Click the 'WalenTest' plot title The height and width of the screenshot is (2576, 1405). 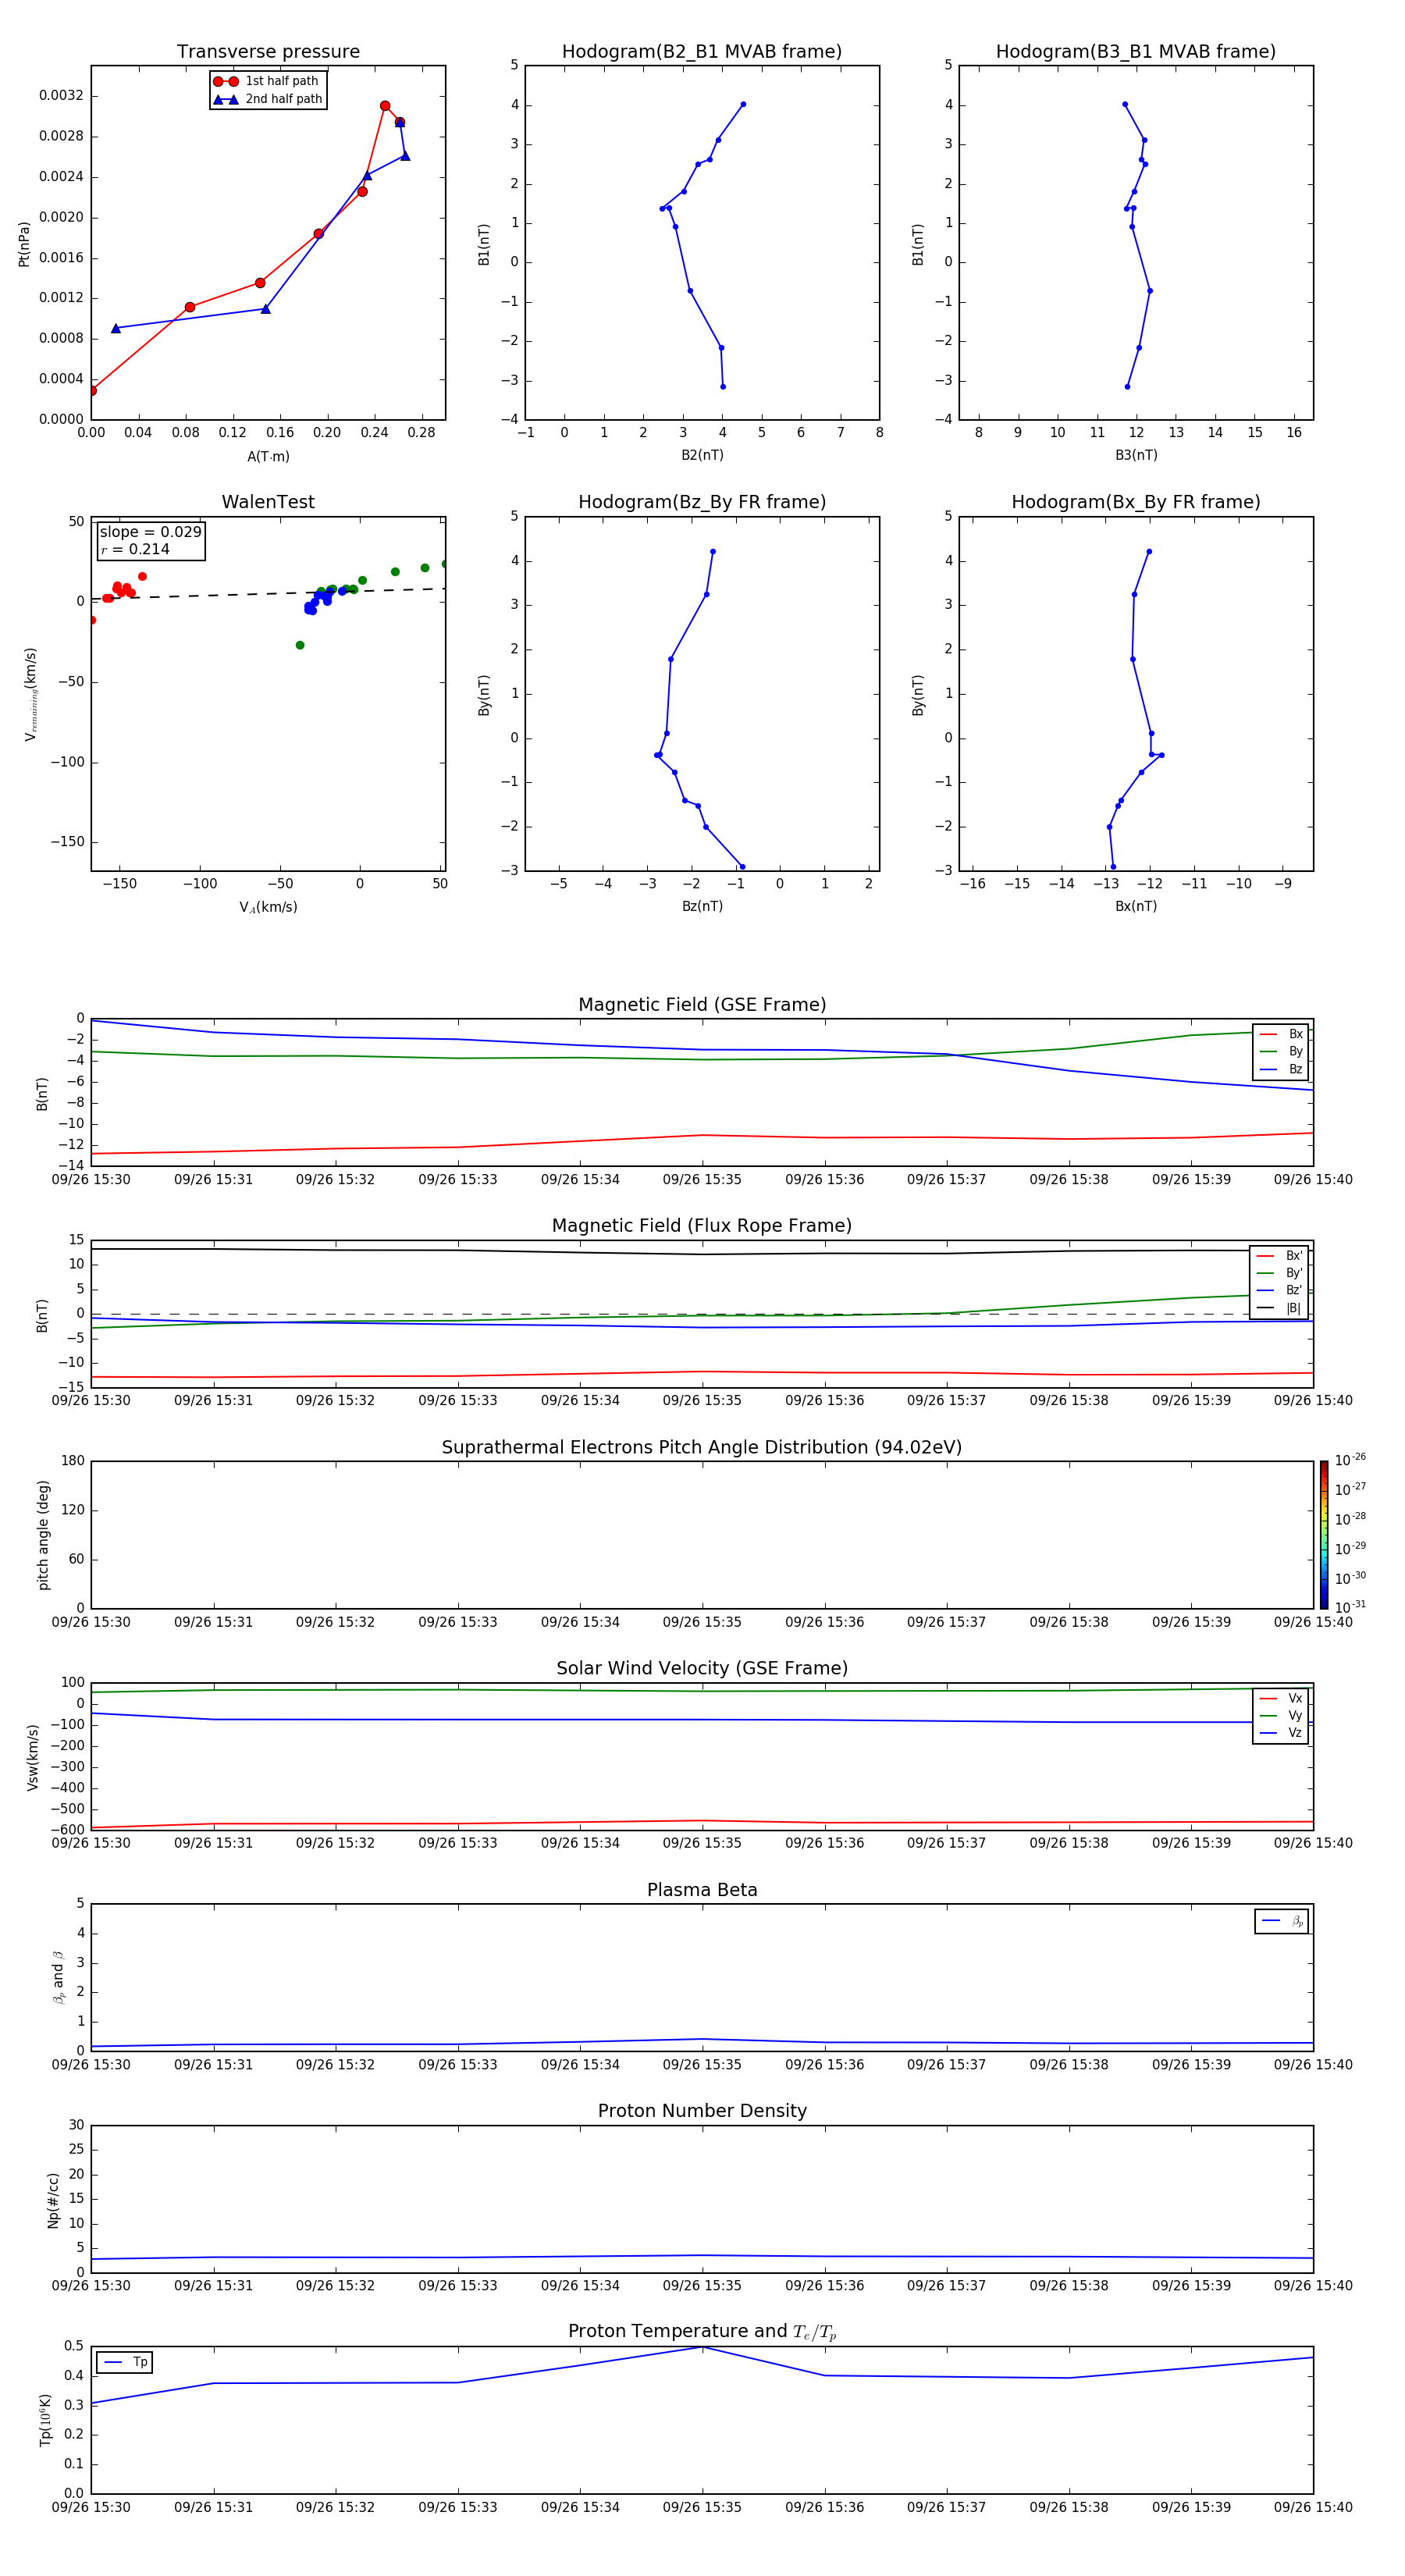[268, 502]
